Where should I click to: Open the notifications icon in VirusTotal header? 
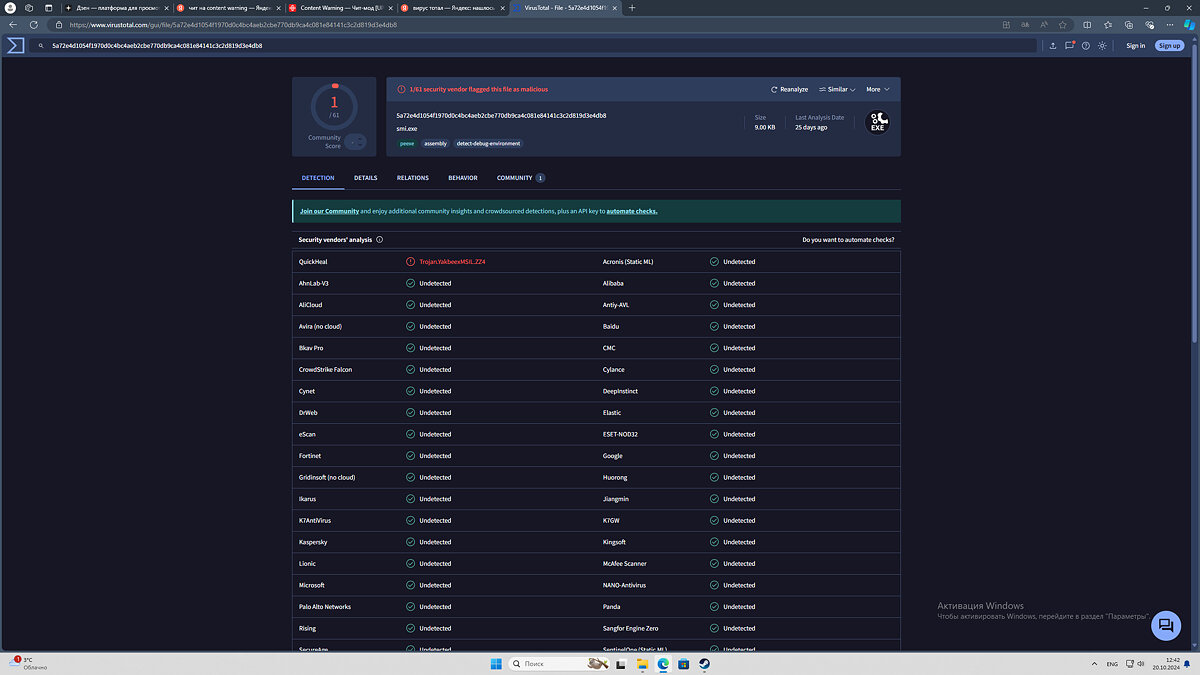pos(1069,45)
